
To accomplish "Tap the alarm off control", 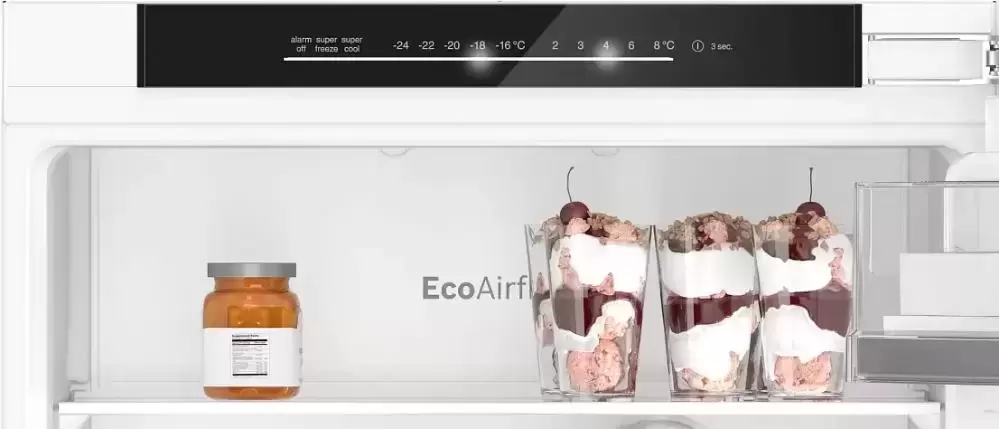I will pos(301,44).
